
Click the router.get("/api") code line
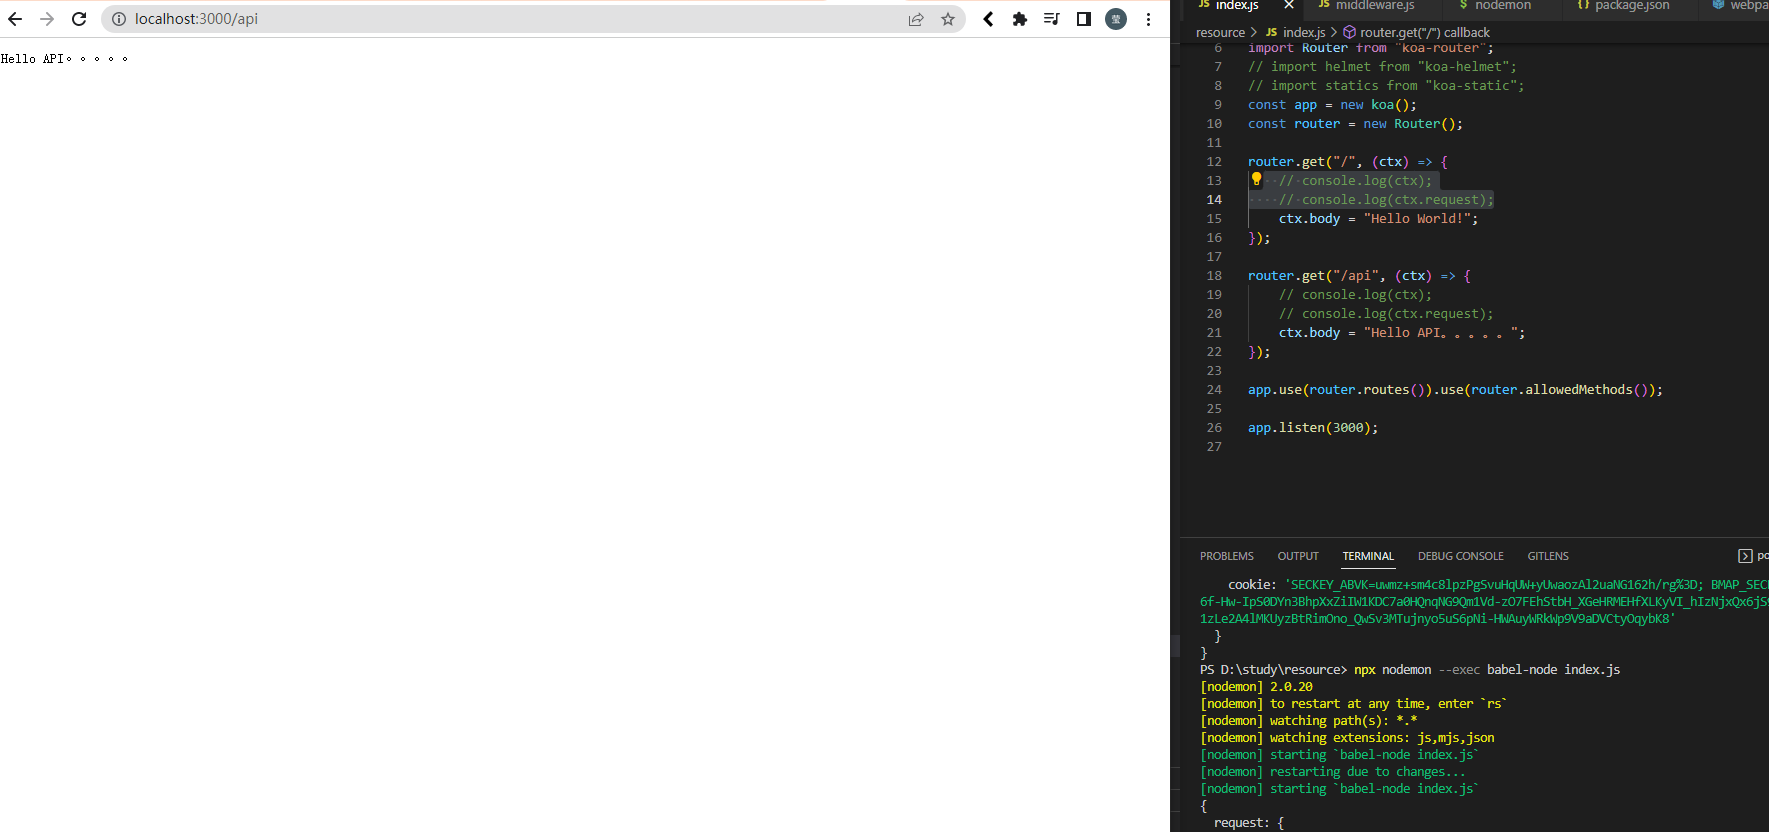point(1359,276)
